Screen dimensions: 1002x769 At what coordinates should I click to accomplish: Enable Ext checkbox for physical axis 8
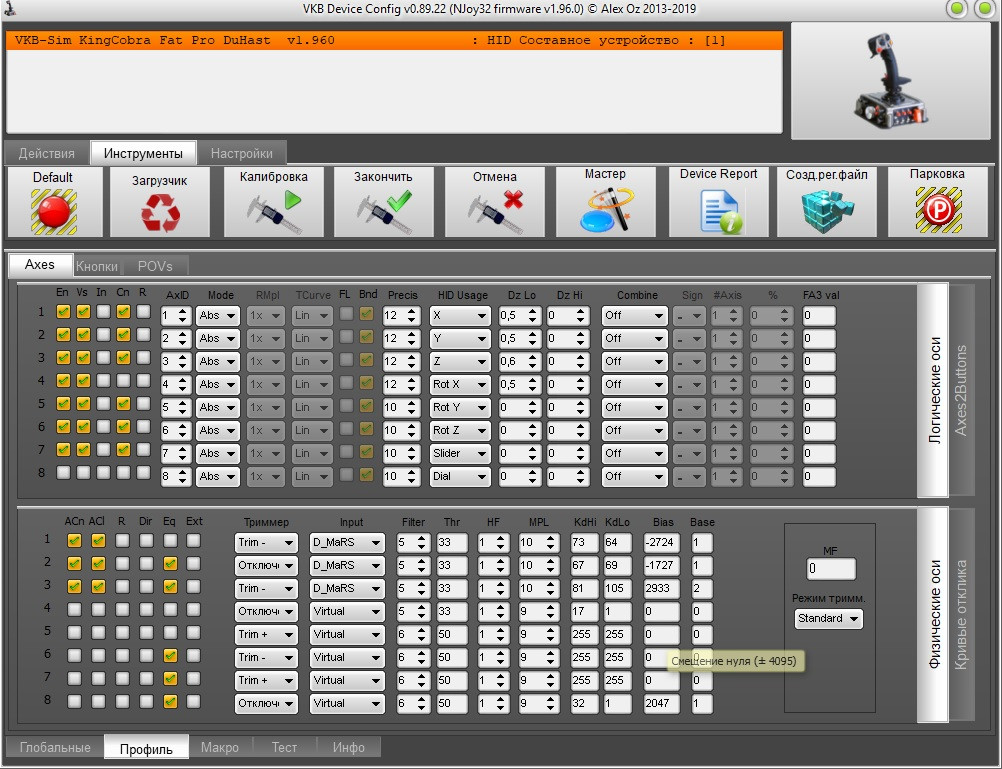194,702
